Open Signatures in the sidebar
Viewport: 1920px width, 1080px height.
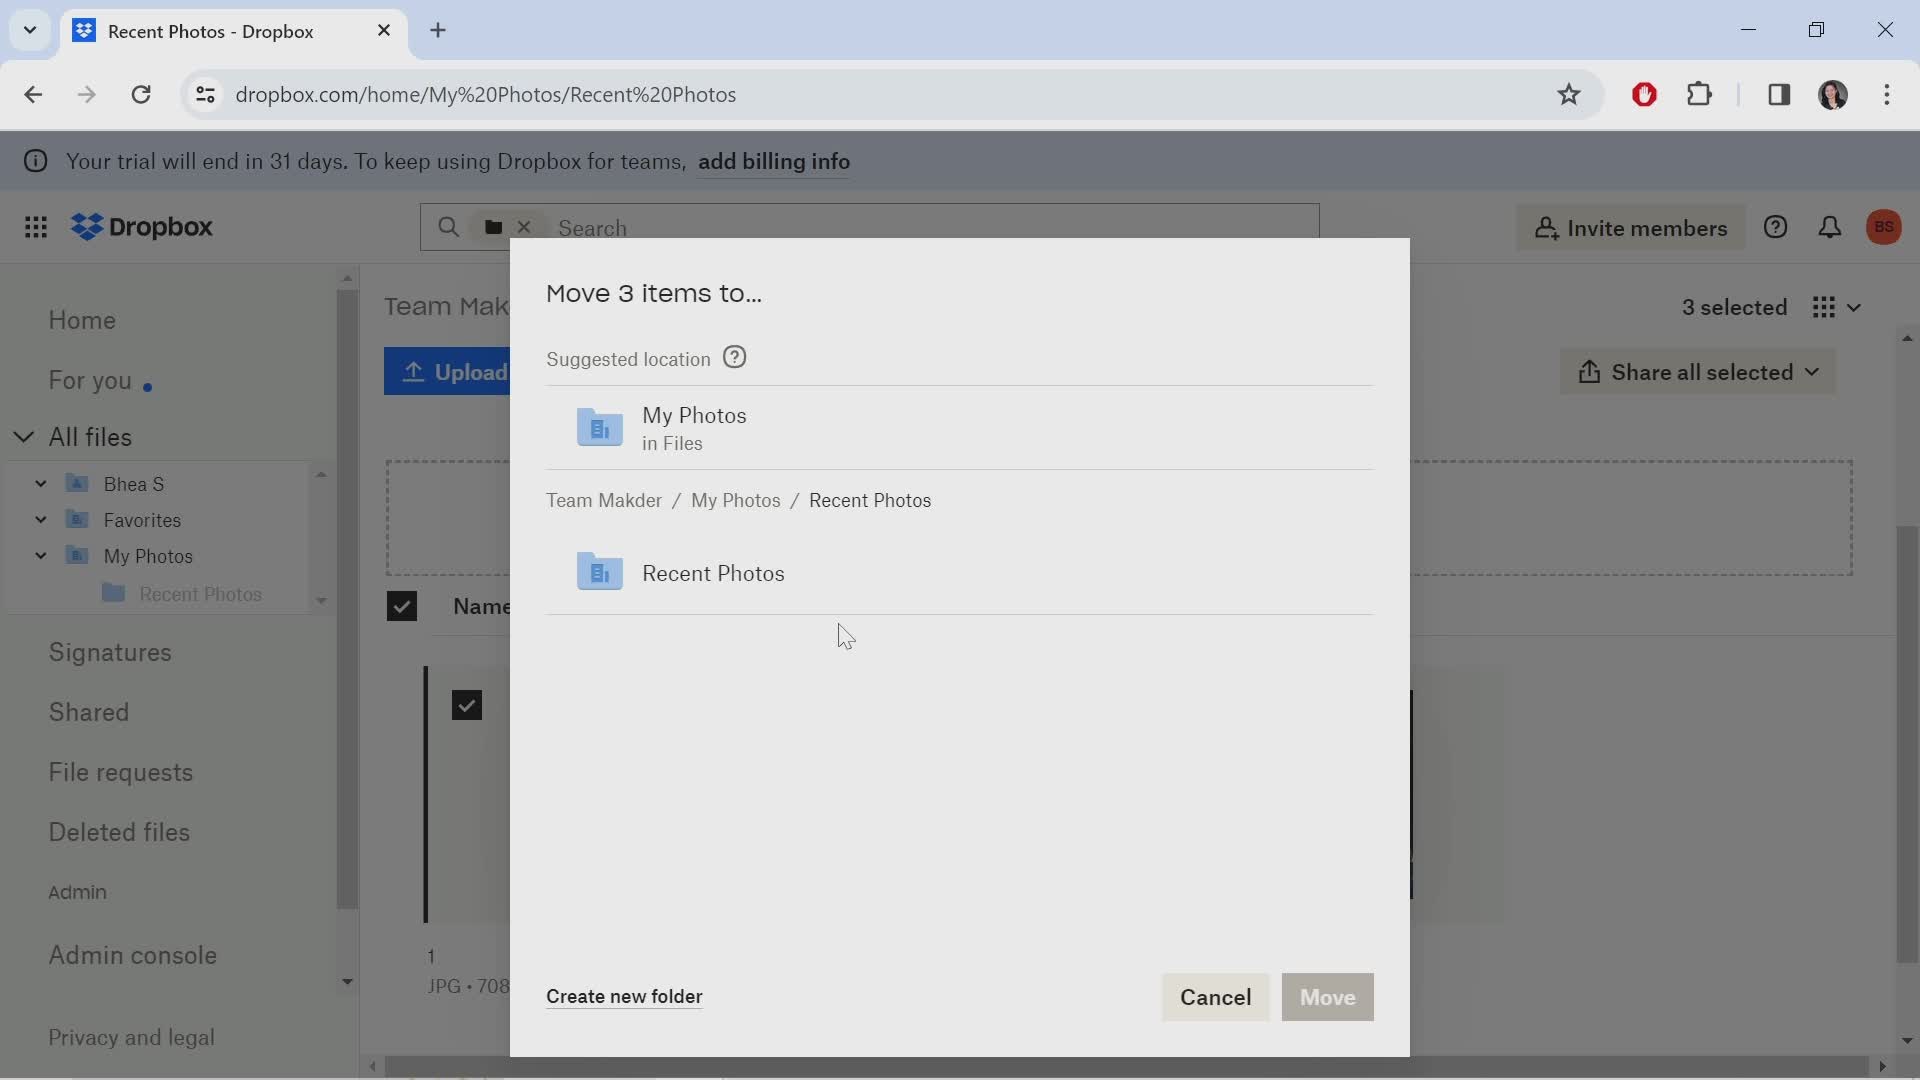[110, 652]
